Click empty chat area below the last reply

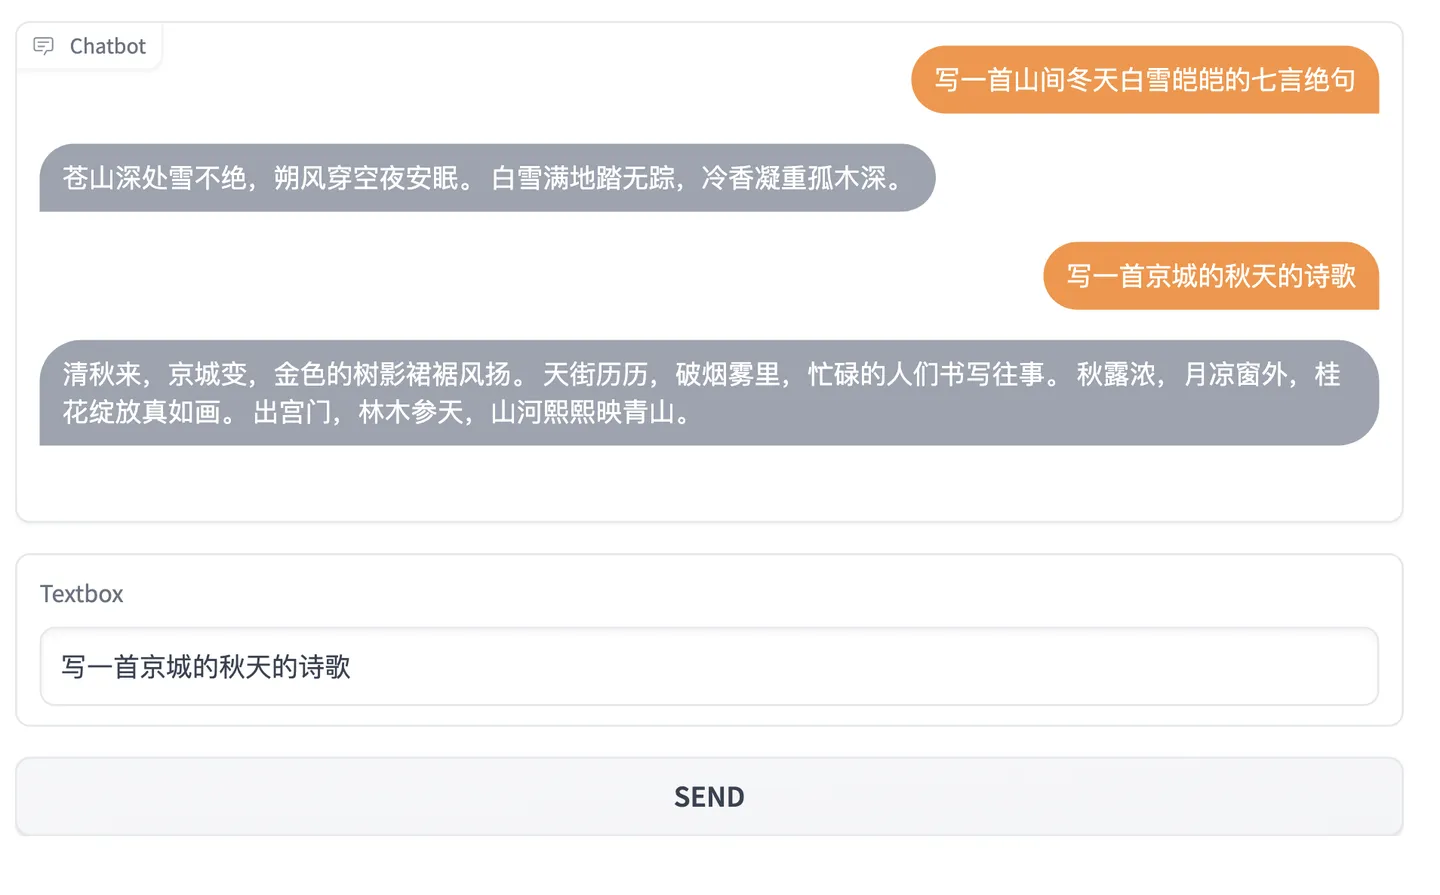click(708, 485)
